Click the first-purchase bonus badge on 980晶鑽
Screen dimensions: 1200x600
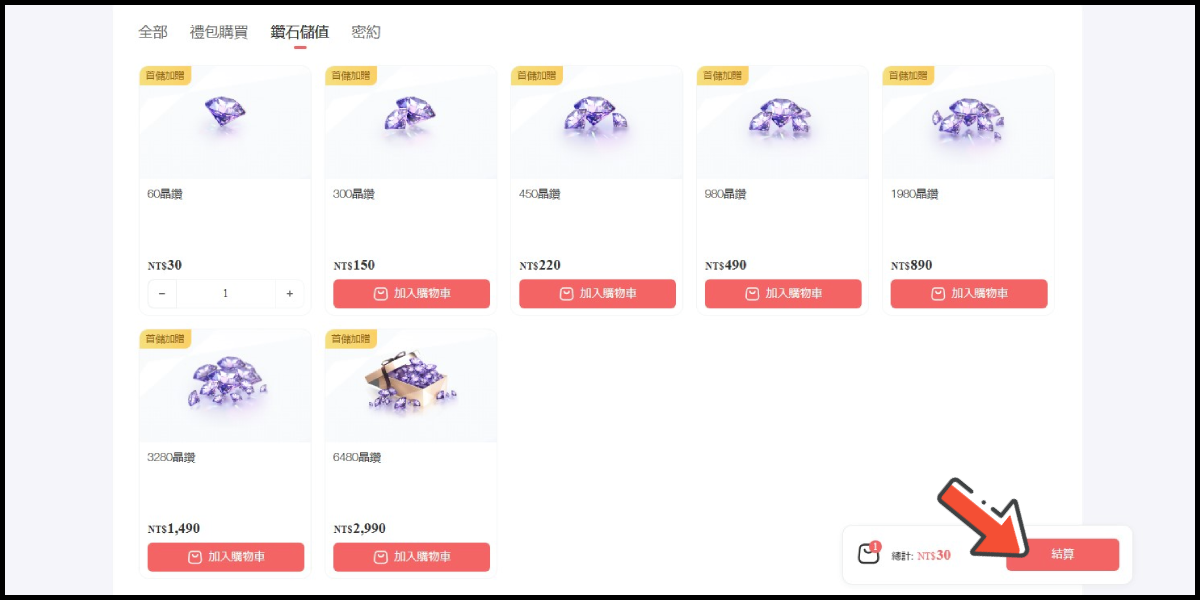[x=723, y=75]
